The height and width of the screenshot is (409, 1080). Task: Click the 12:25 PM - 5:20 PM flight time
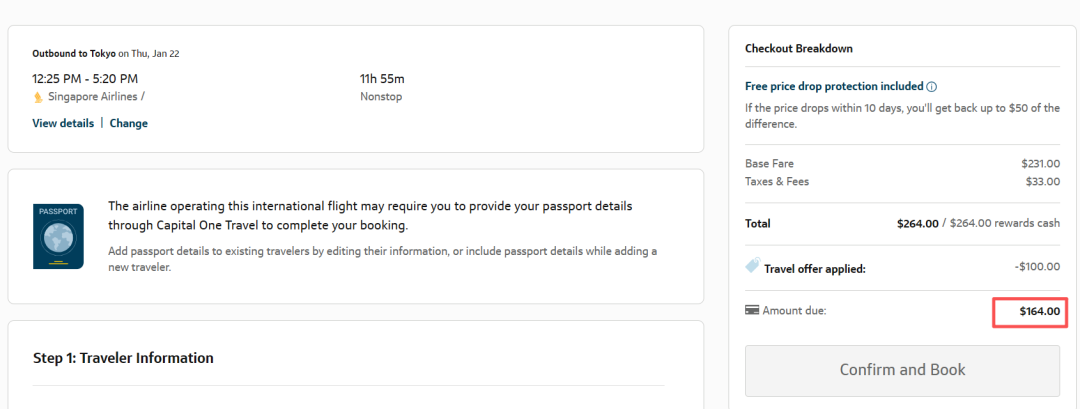pos(85,78)
